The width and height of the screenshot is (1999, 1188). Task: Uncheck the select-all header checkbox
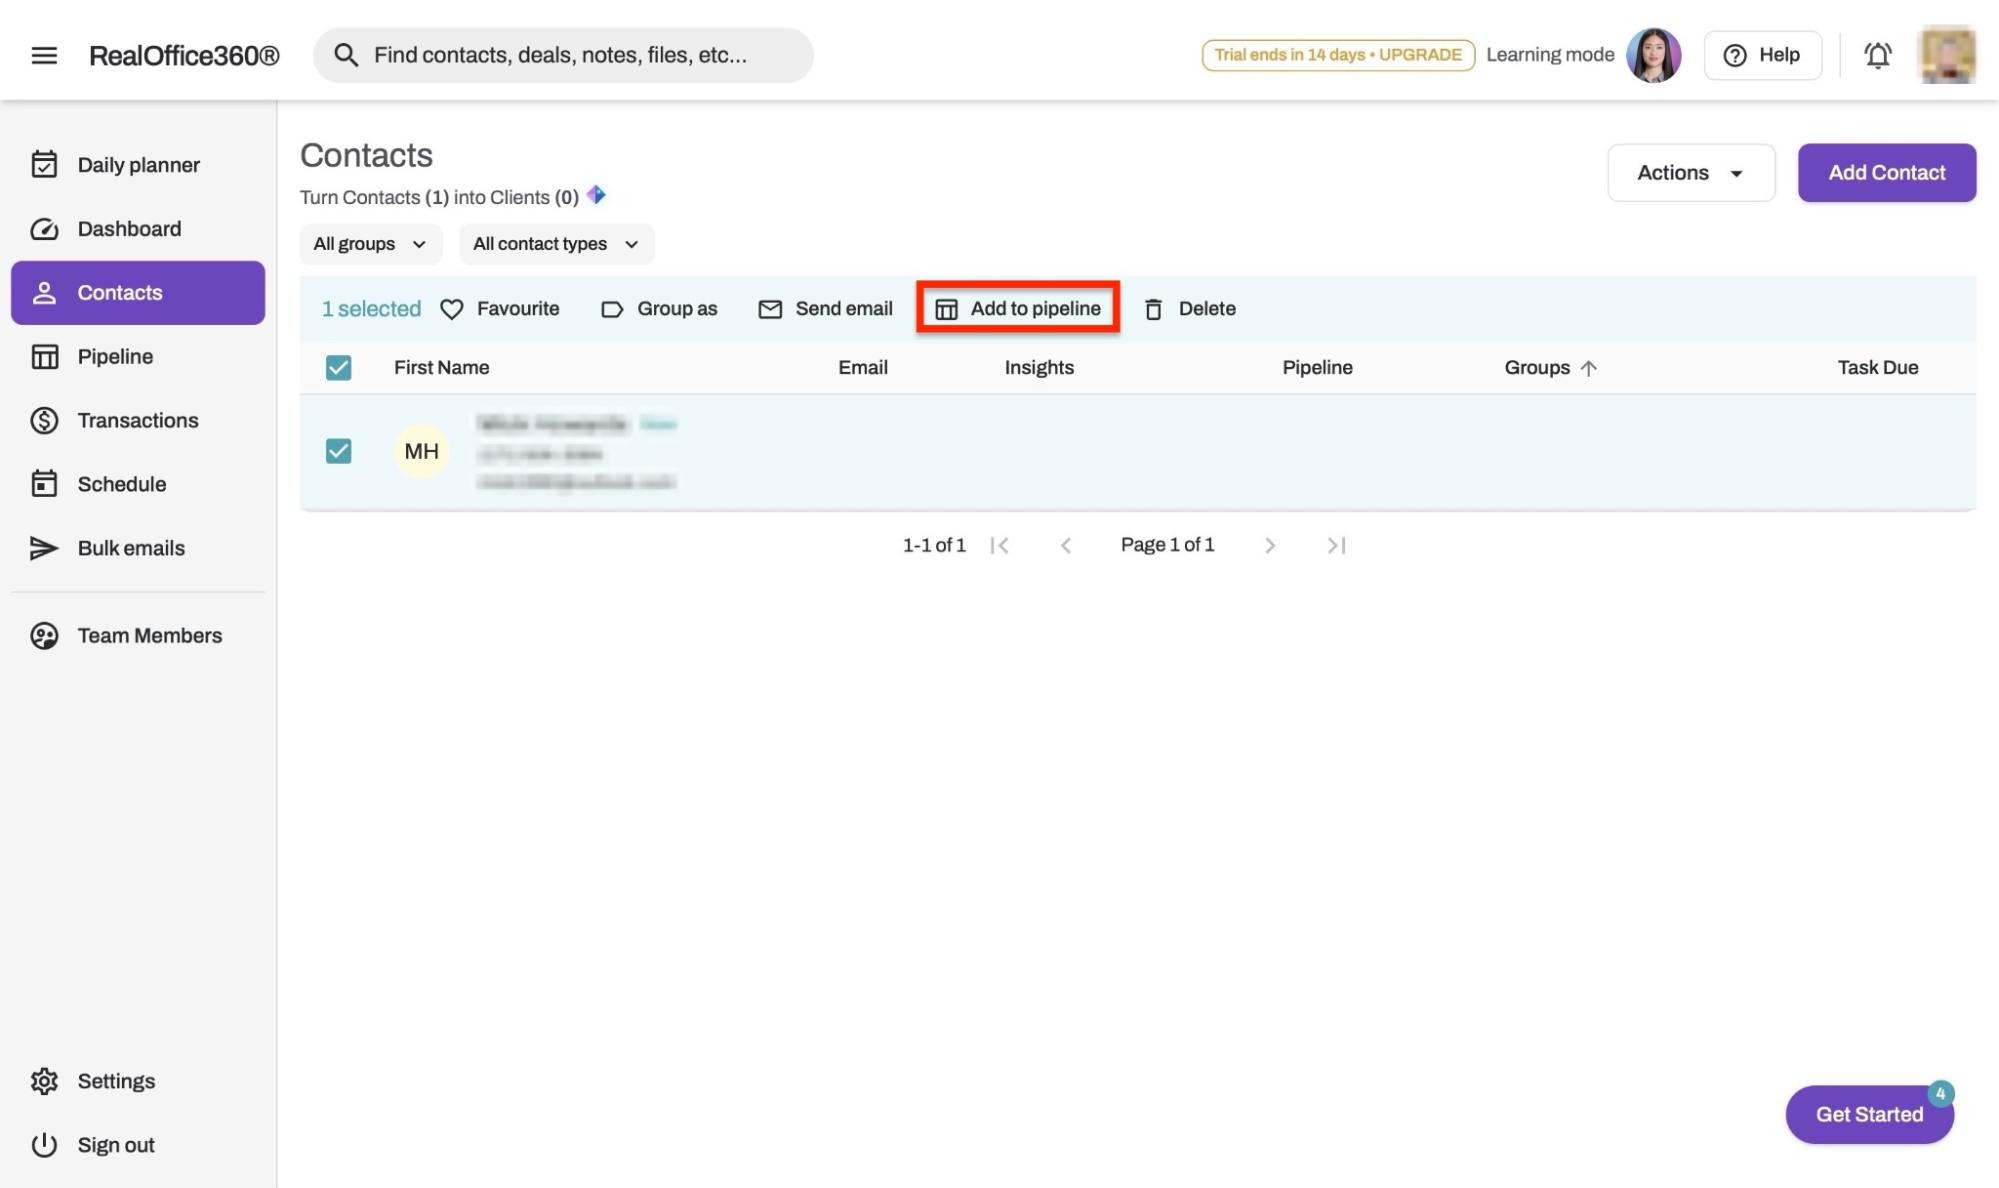(339, 368)
